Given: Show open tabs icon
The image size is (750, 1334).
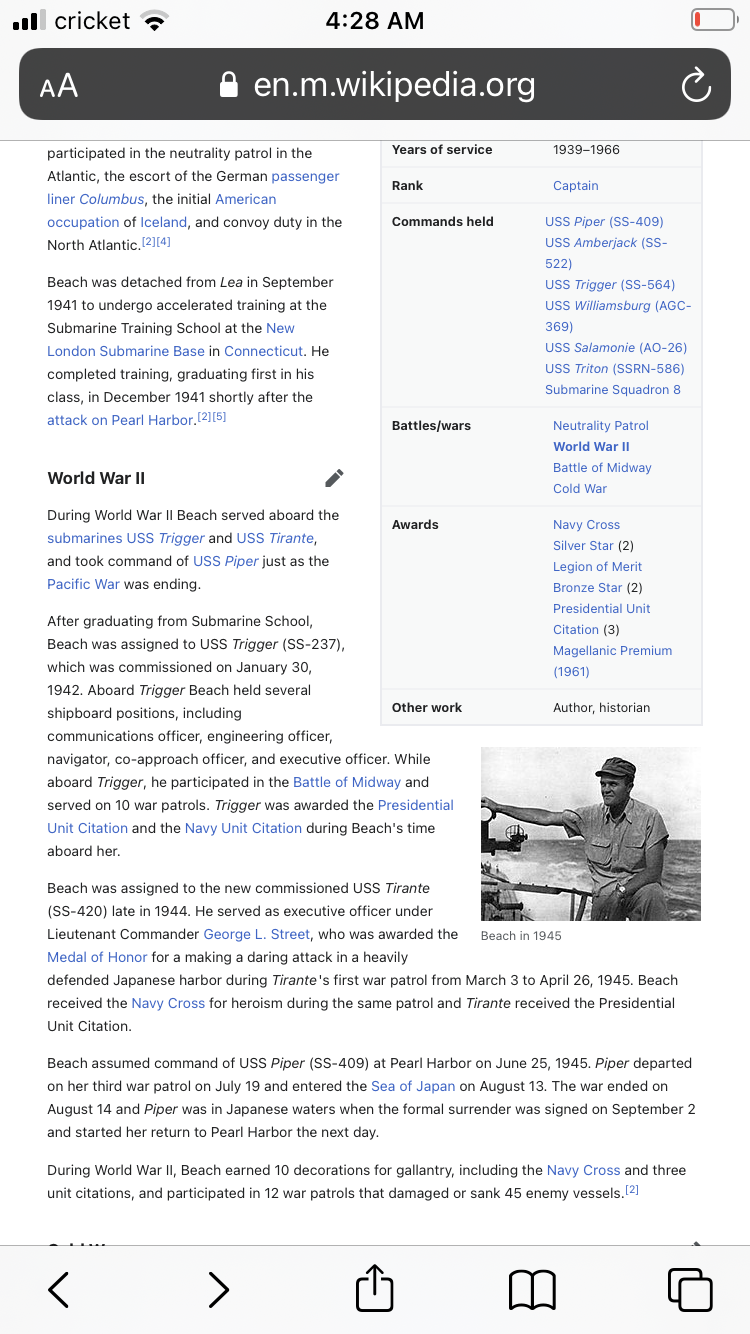Looking at the screenshot, I should click(x=690, y=1289).
